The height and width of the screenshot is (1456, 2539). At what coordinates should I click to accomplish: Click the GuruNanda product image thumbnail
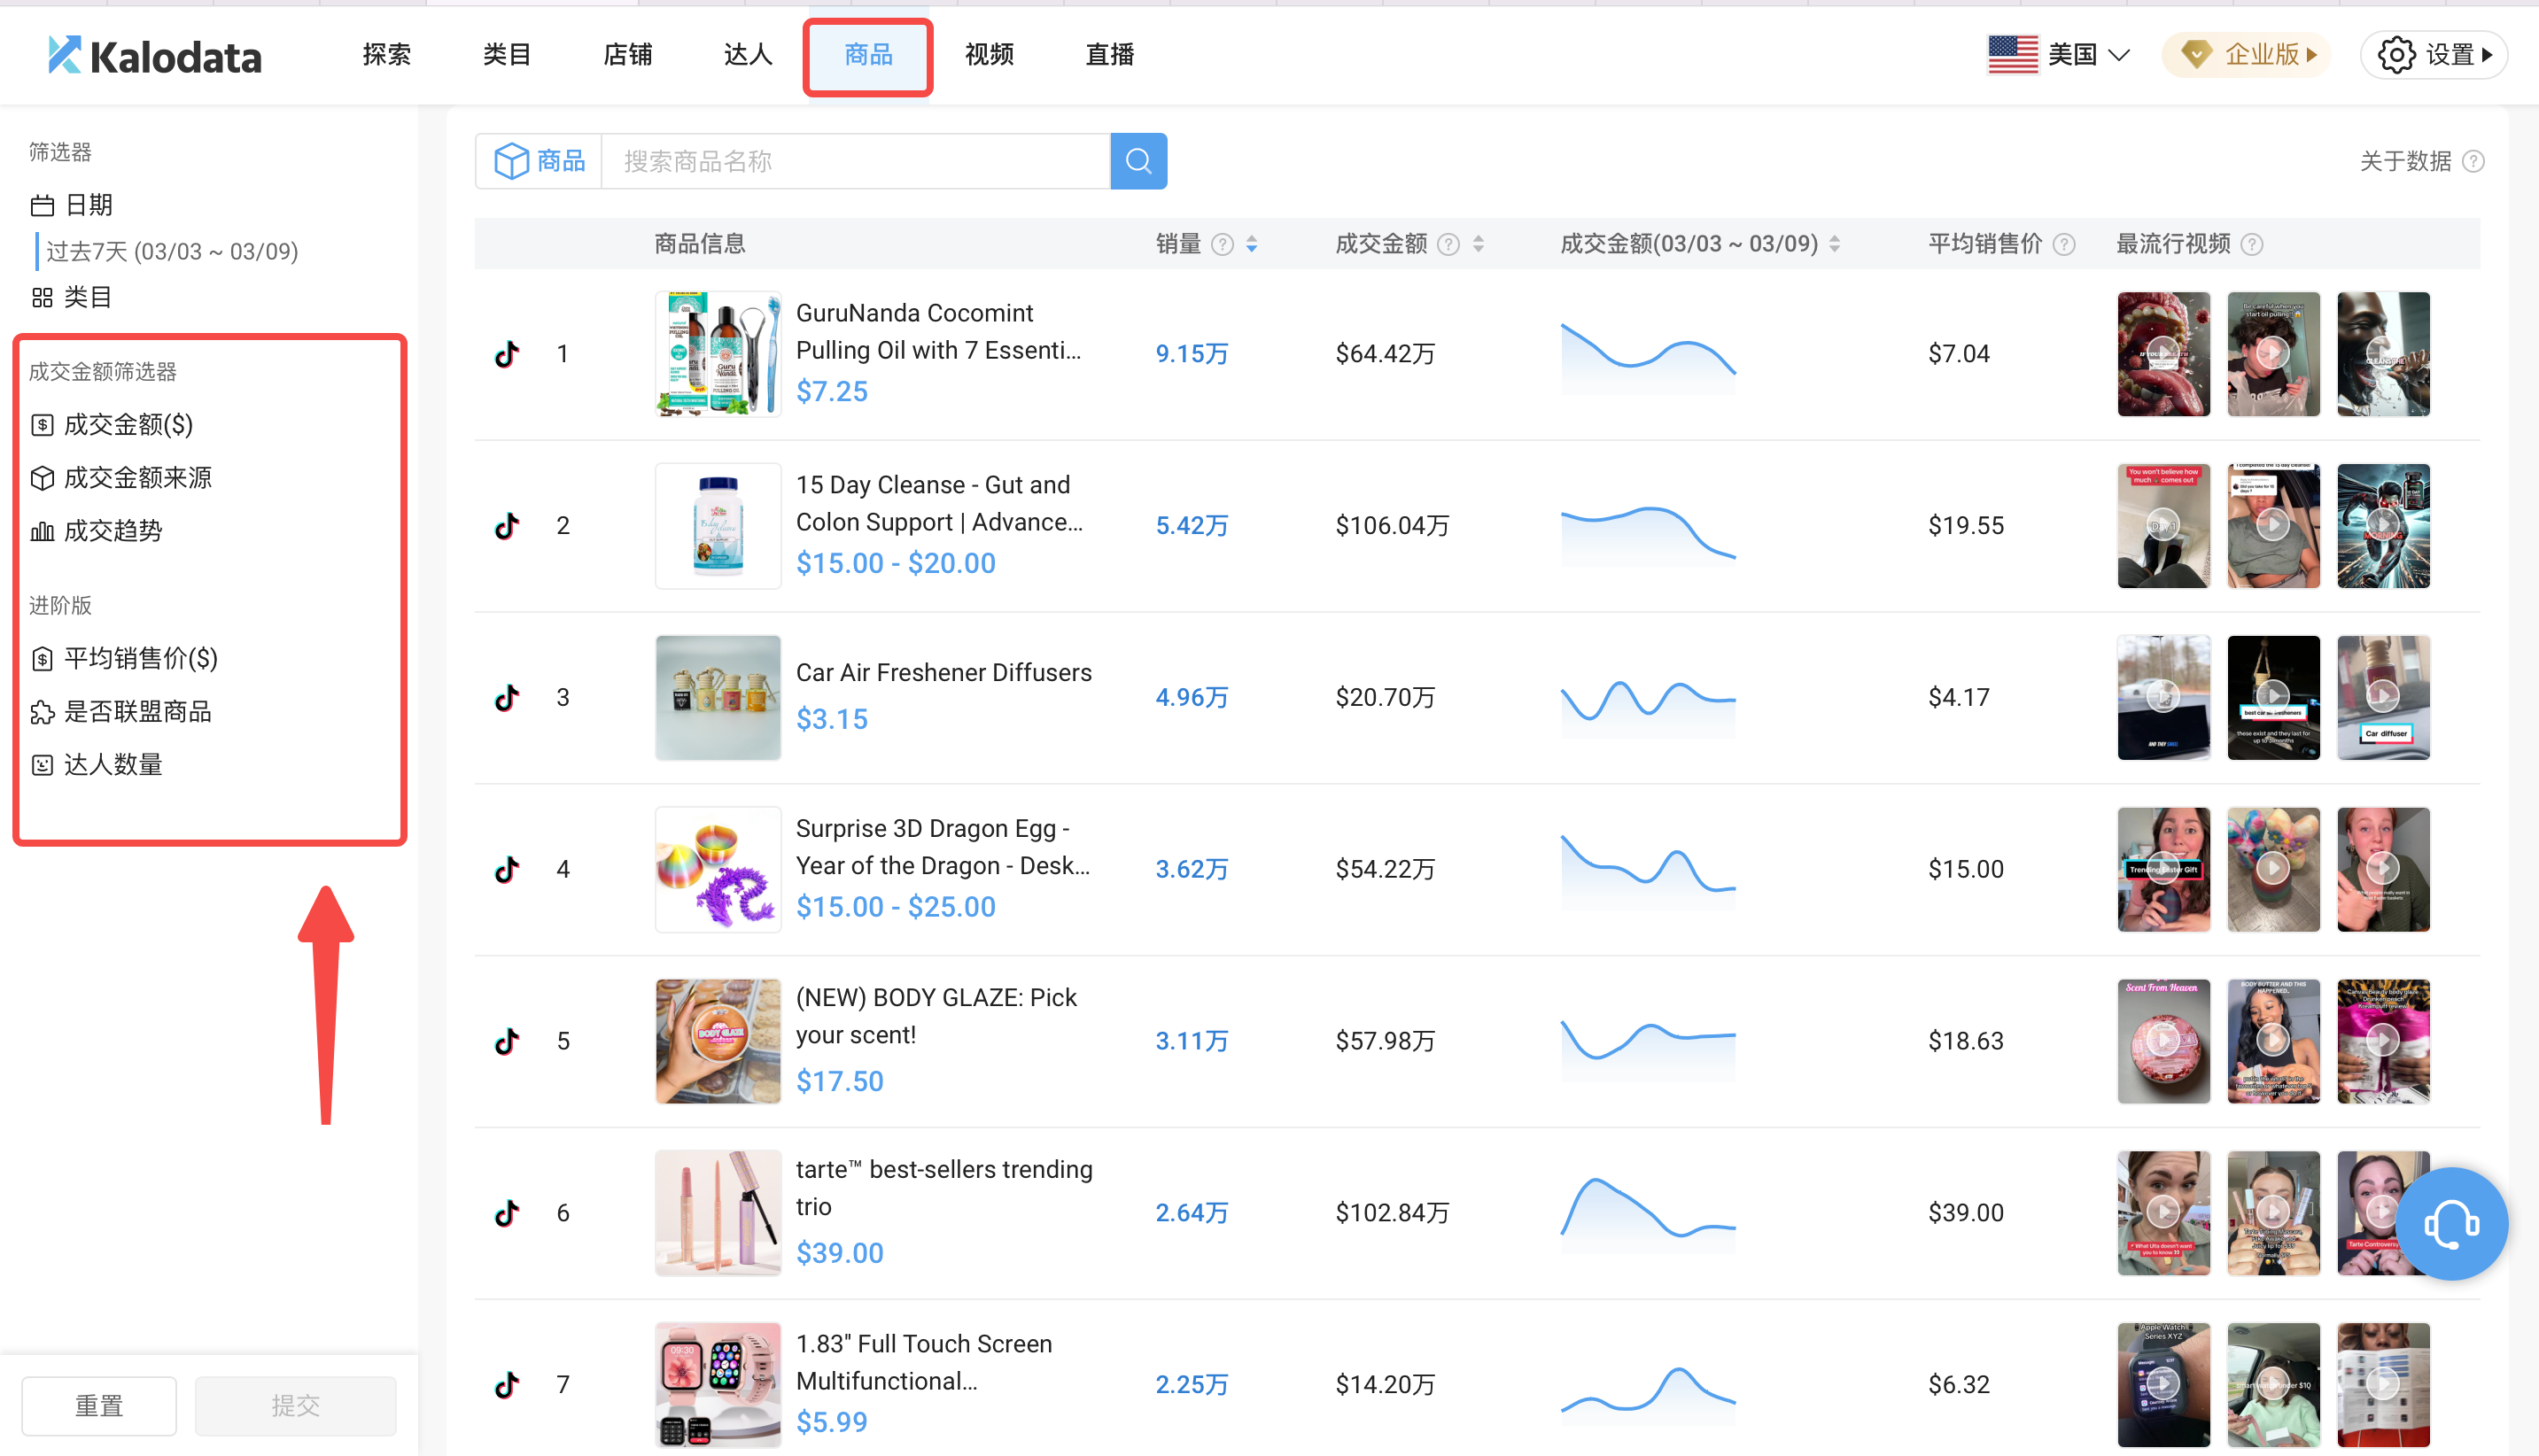(x=718, y=354)
